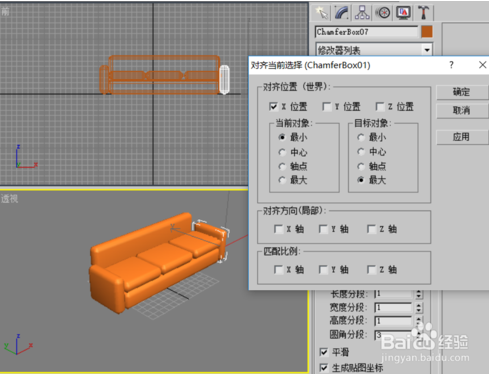This screenshot has height=374, width=489.
Task: Enable X 轴 in 匹配比例
Action: (278, 270)
